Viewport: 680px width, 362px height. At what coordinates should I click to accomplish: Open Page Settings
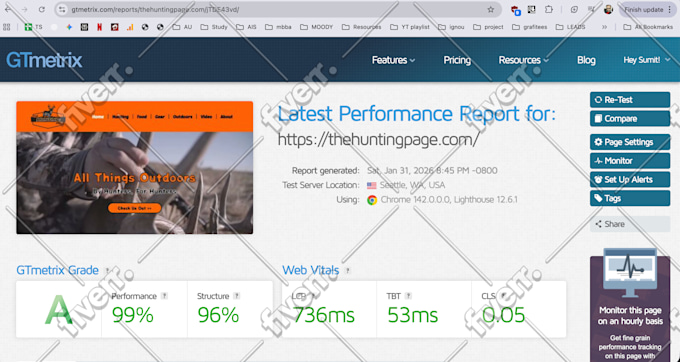[x=630, y=142]
